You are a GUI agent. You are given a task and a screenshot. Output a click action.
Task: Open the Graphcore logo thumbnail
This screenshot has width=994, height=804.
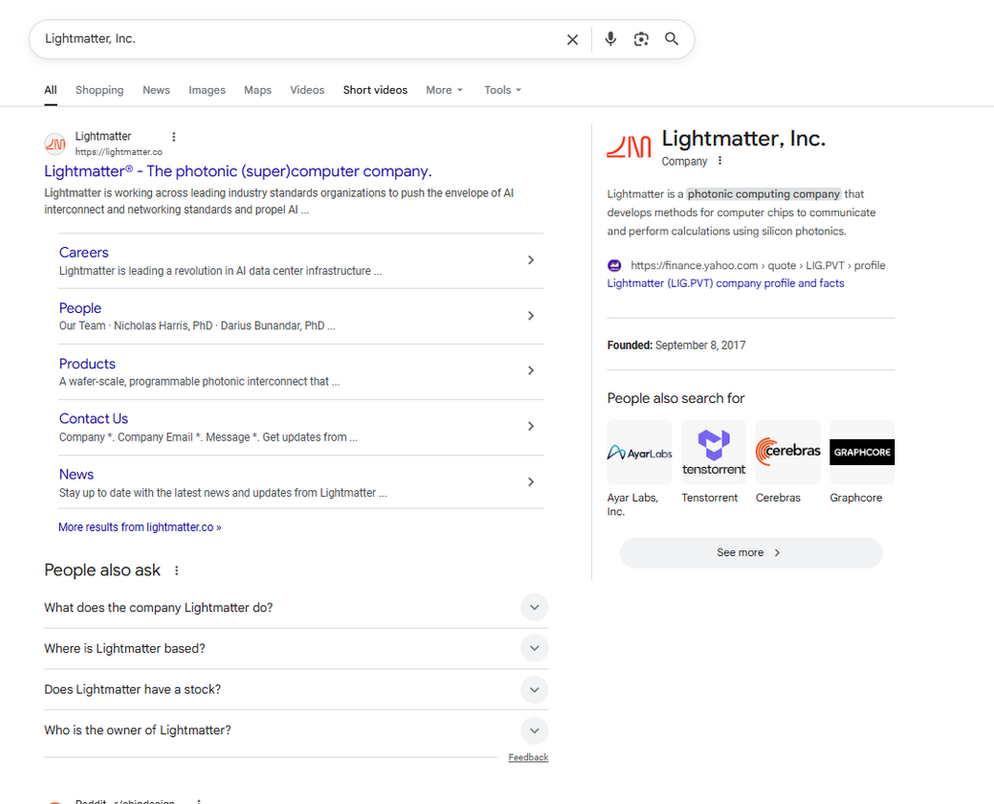862,452
